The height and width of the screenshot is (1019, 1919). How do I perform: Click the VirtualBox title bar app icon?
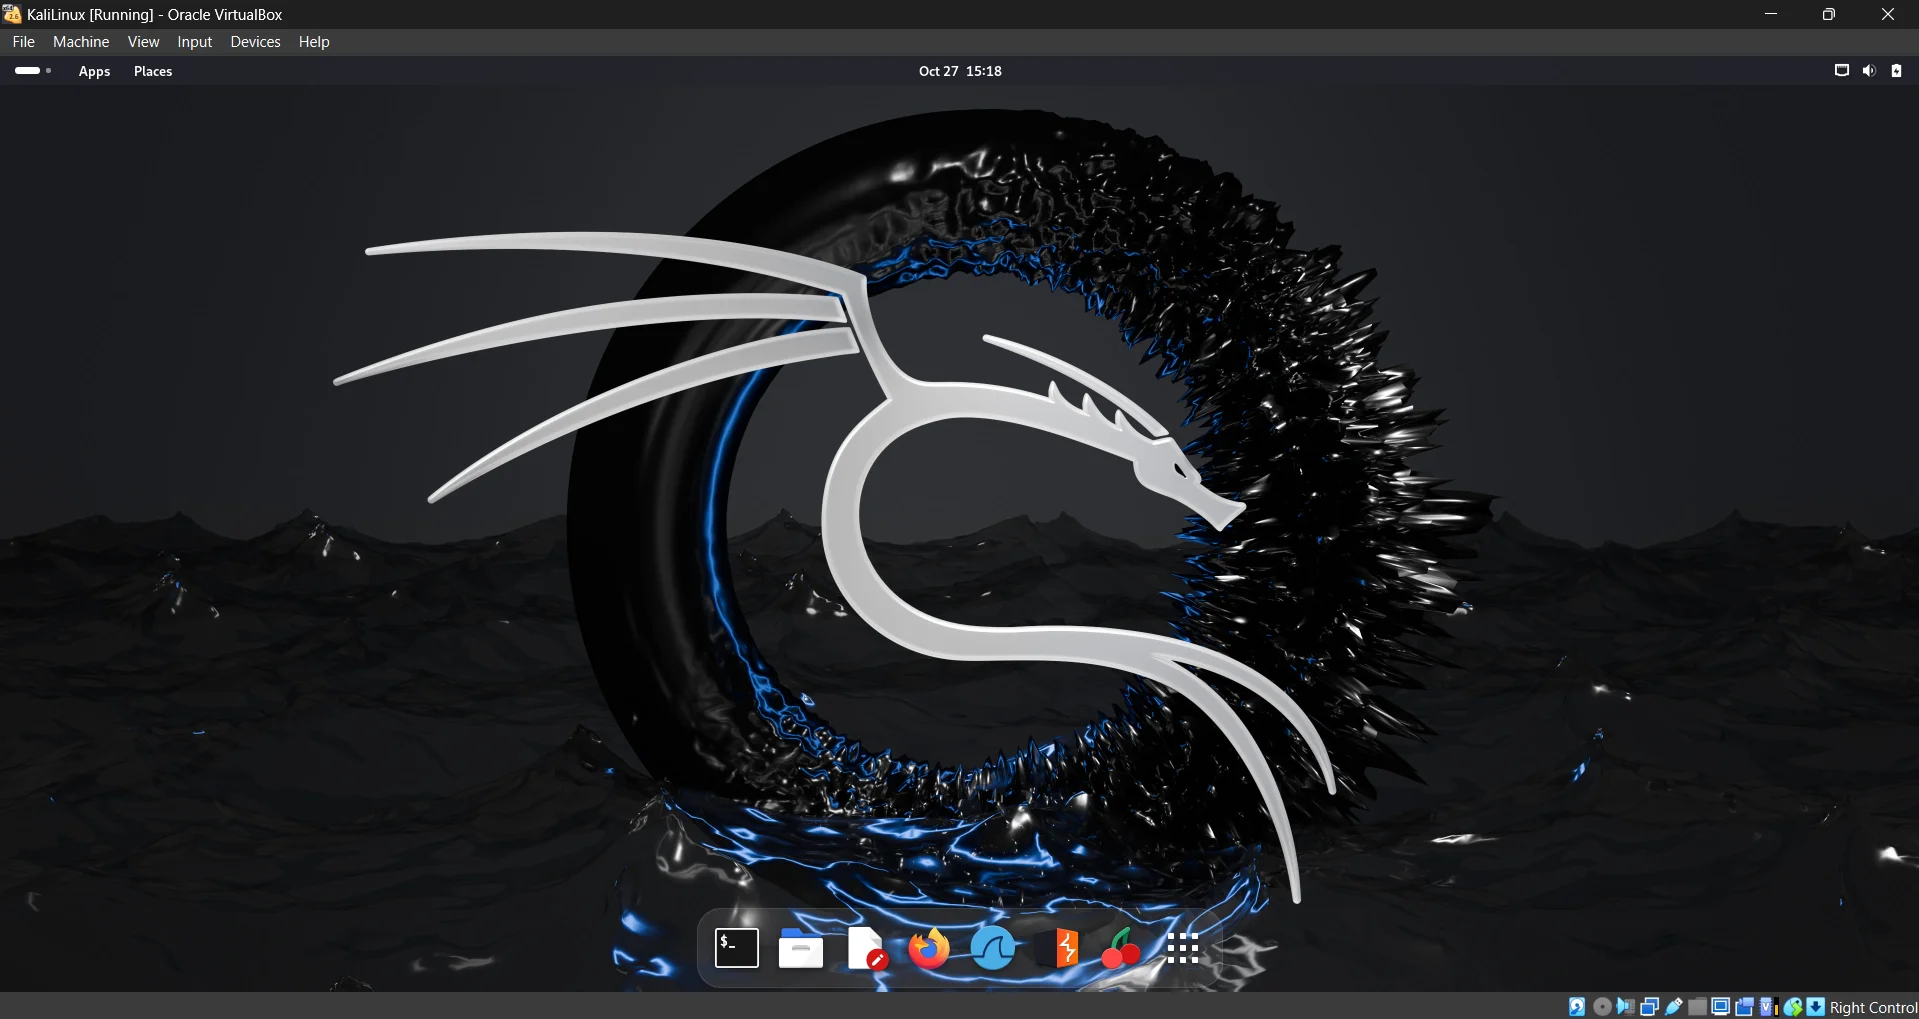[x=12, y=14]
